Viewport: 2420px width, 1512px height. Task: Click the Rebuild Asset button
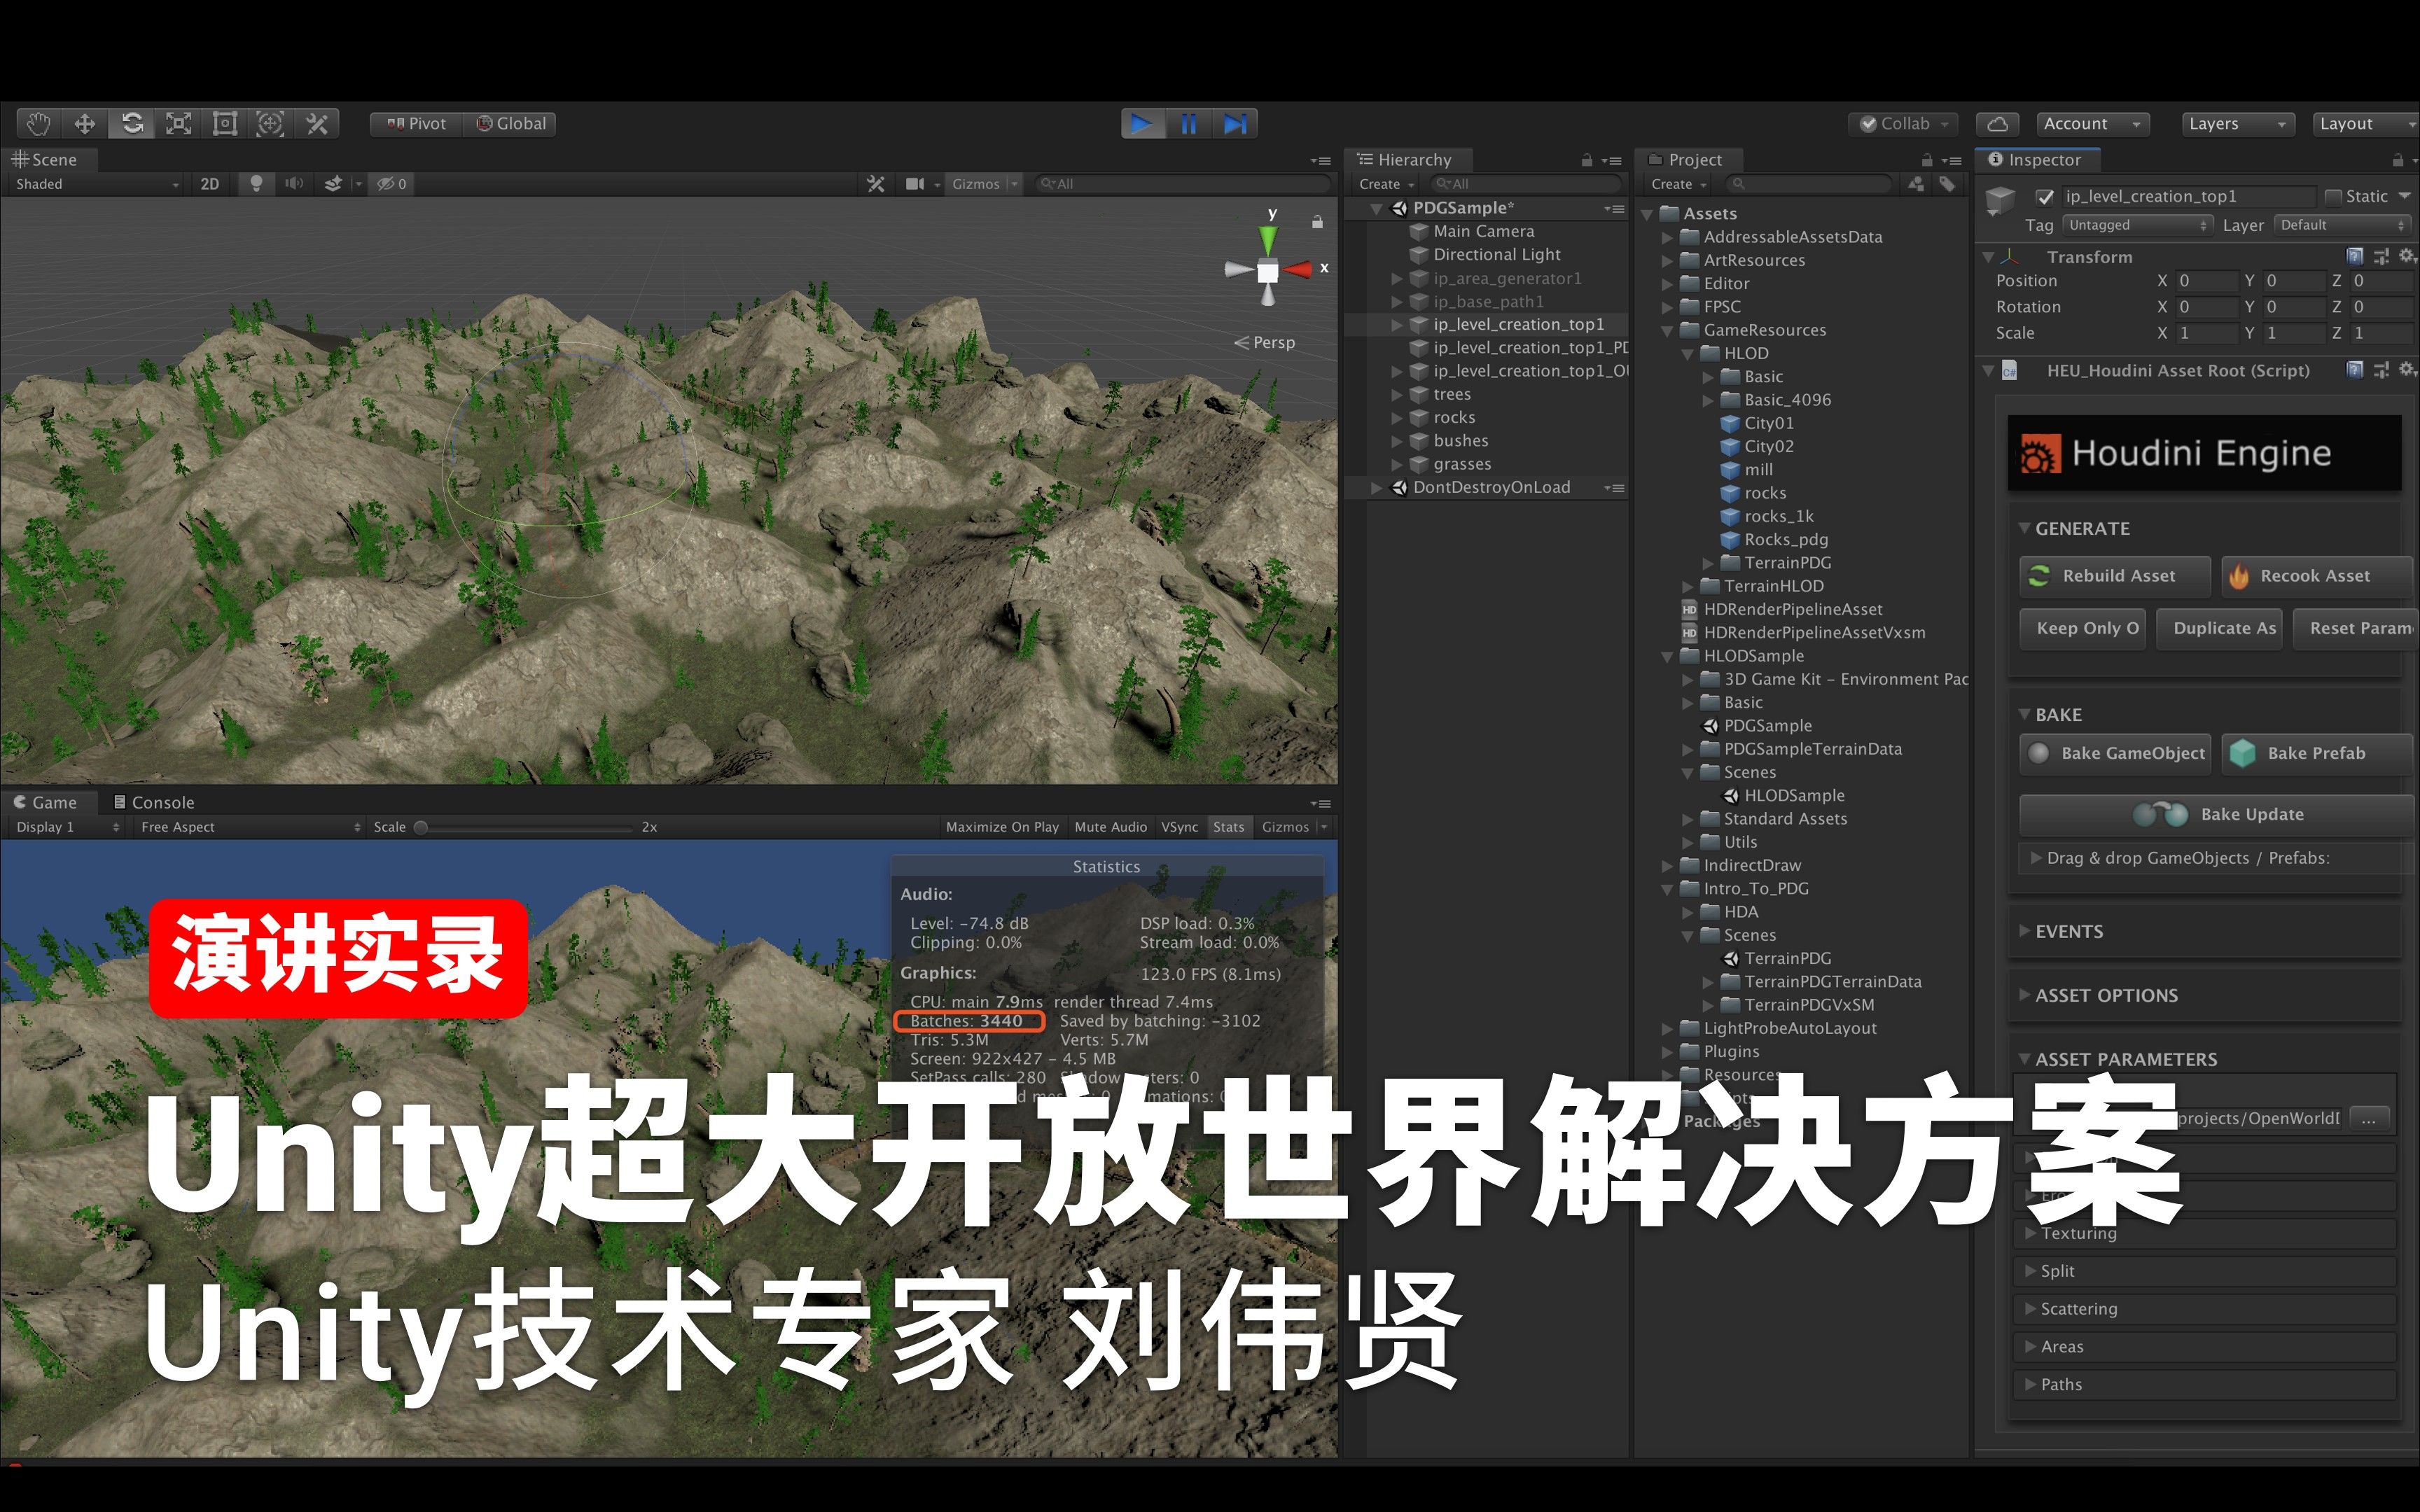pos(2113,575)
